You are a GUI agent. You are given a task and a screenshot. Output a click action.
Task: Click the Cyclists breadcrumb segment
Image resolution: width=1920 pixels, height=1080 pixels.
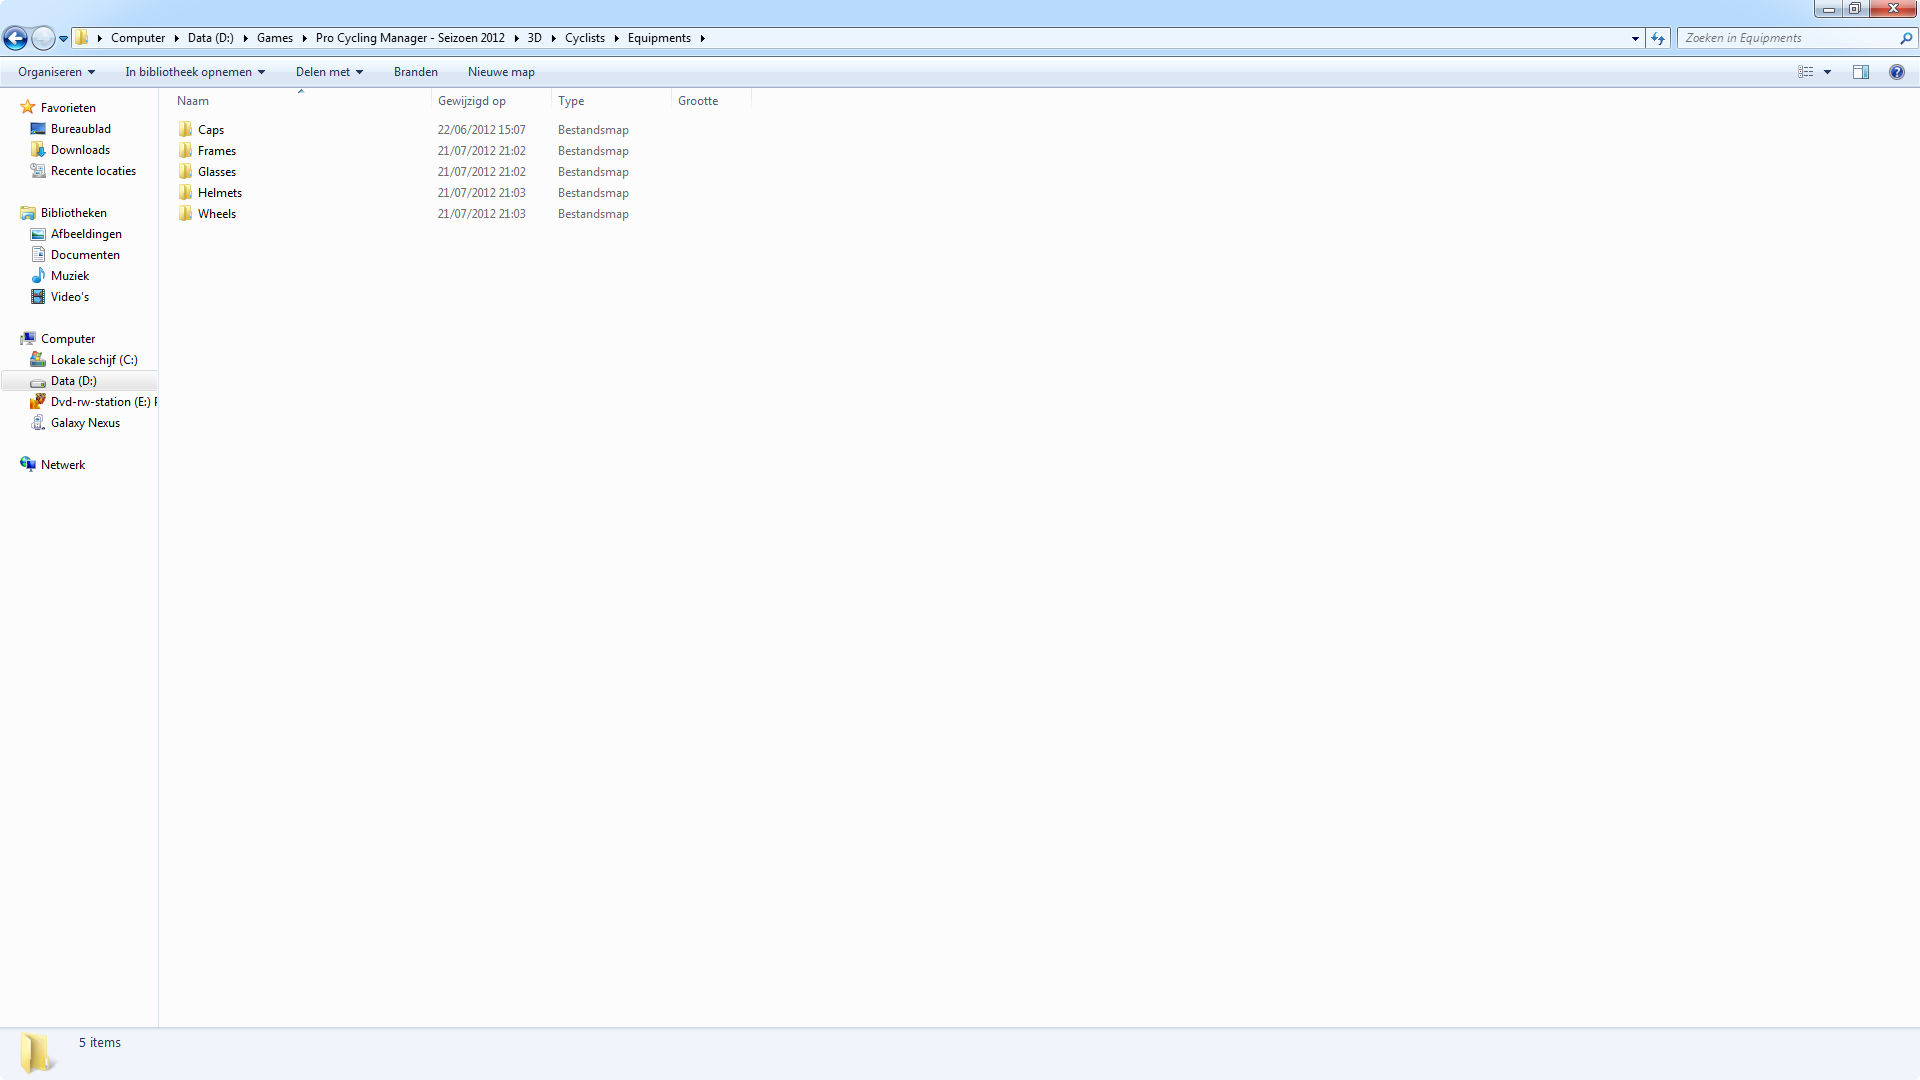[x=584, y=38]
